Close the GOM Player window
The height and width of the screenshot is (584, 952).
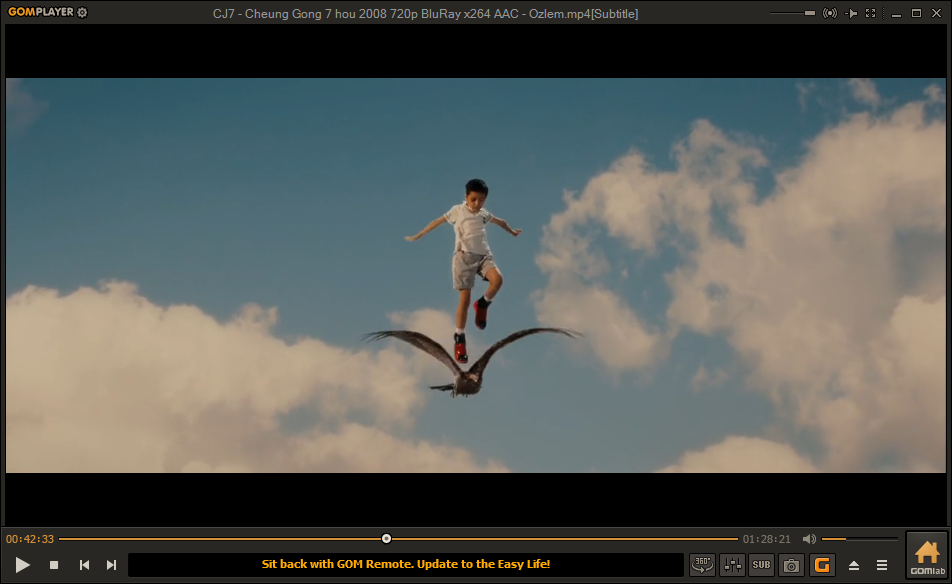point(936,13)
